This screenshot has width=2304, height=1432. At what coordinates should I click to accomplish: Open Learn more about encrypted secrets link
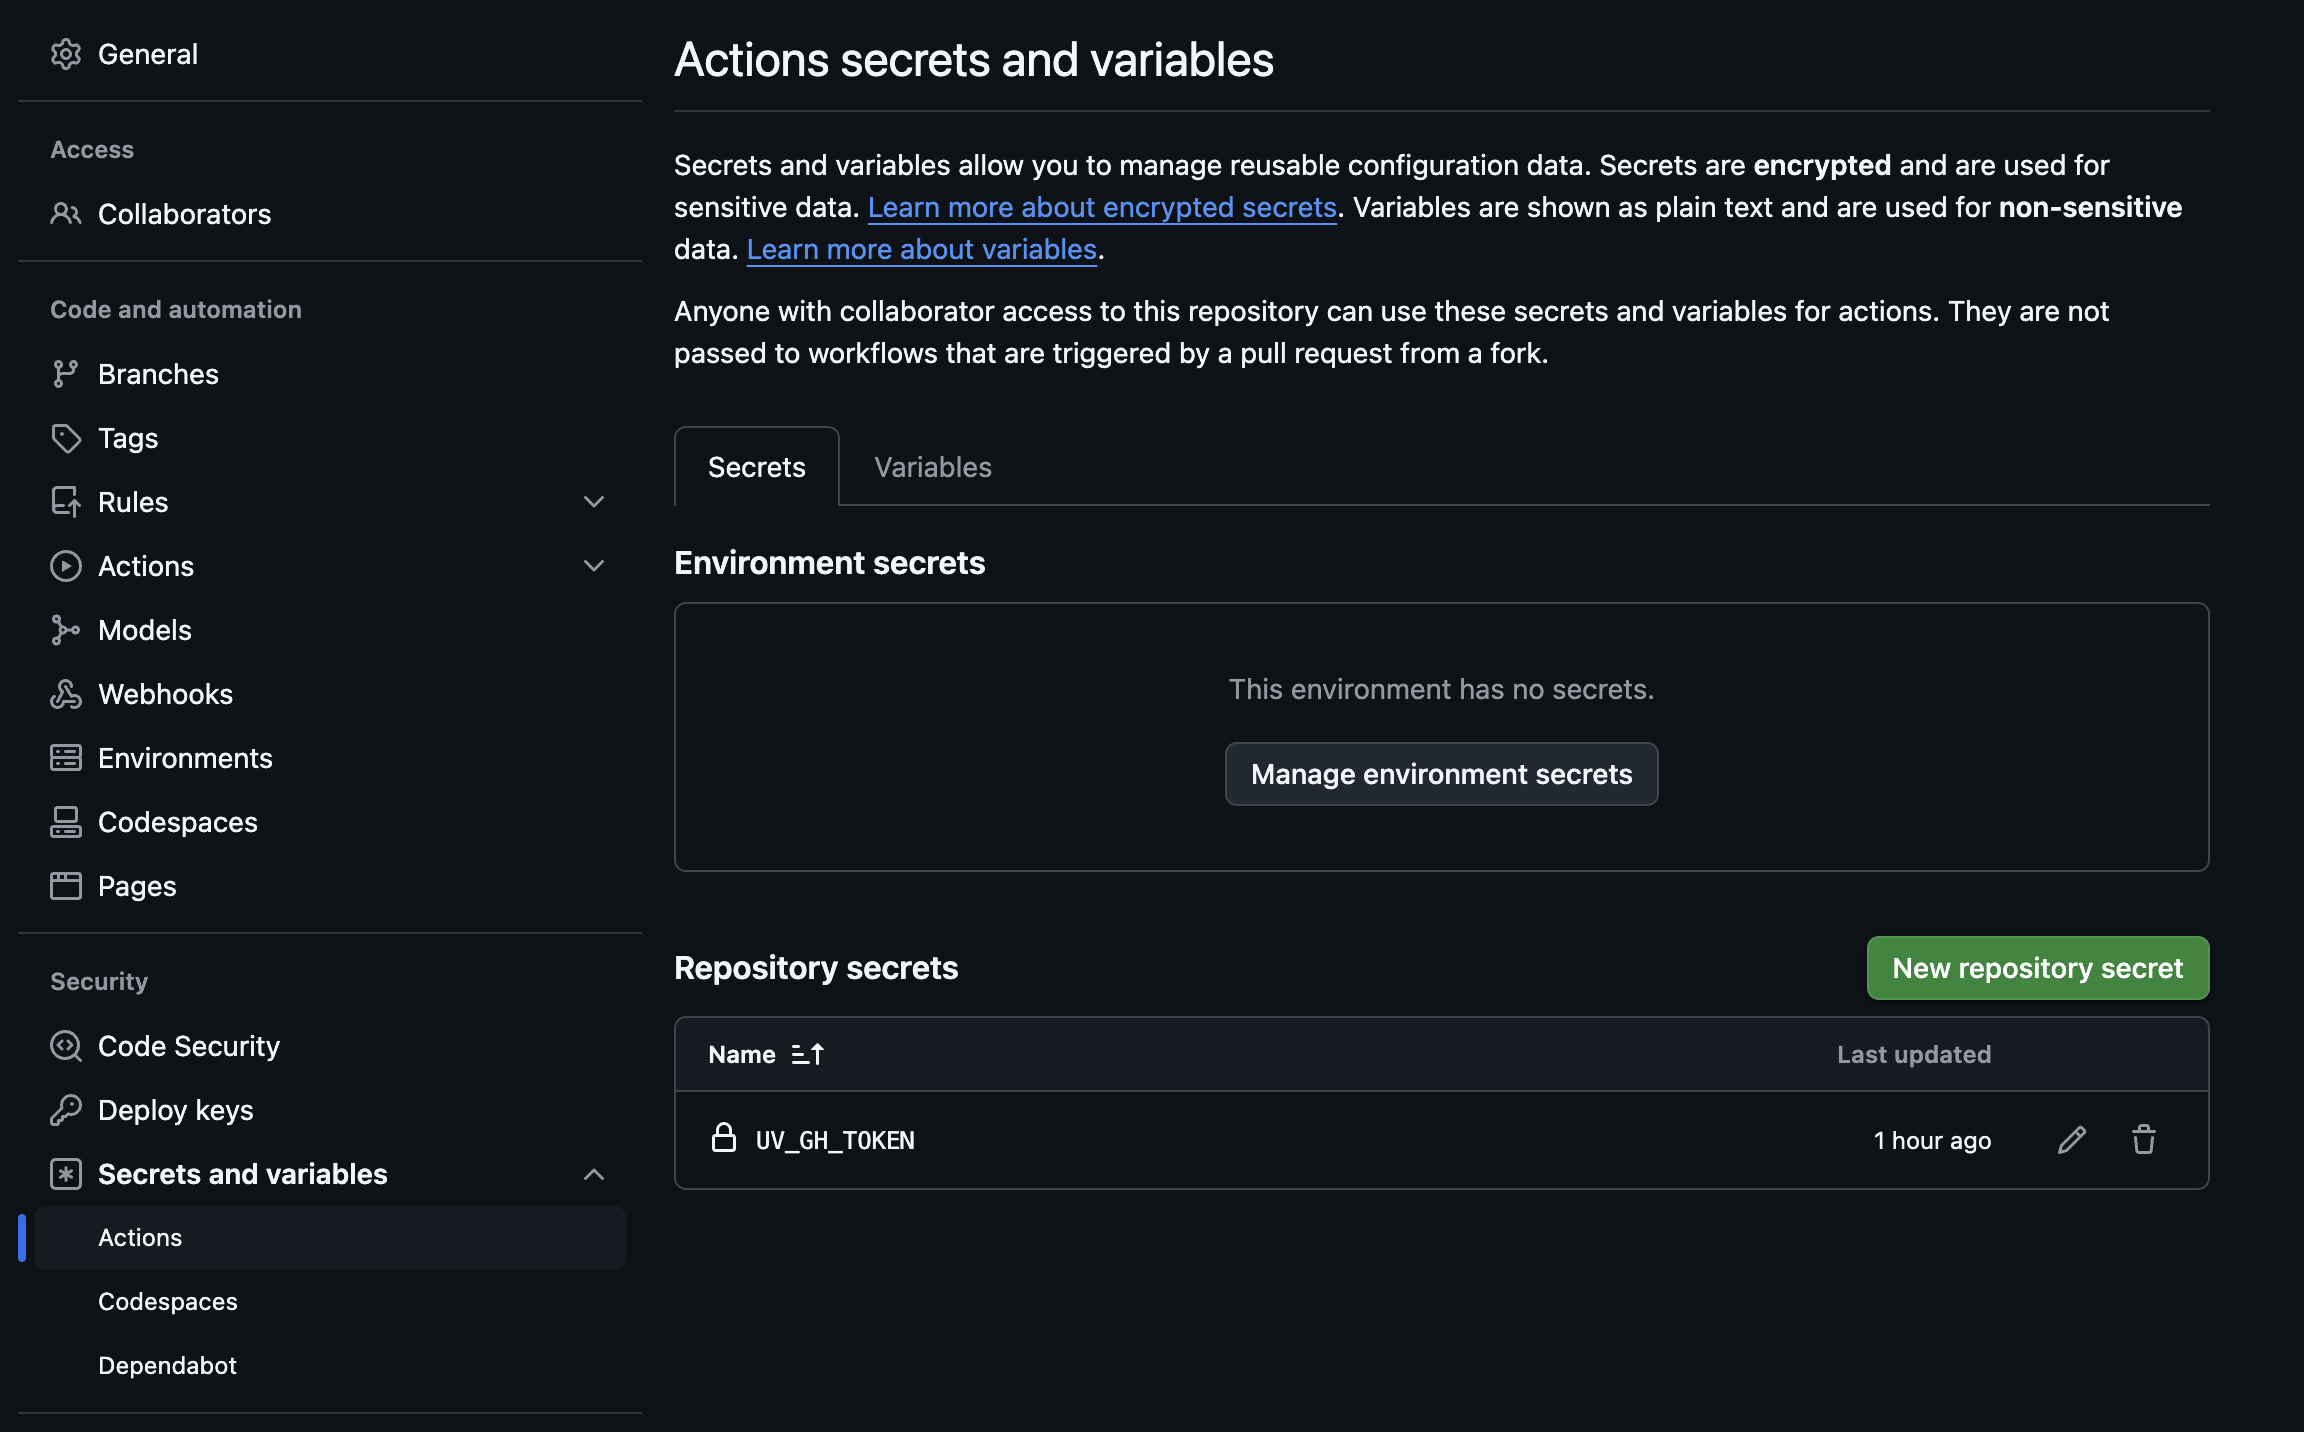(1102, 207)
